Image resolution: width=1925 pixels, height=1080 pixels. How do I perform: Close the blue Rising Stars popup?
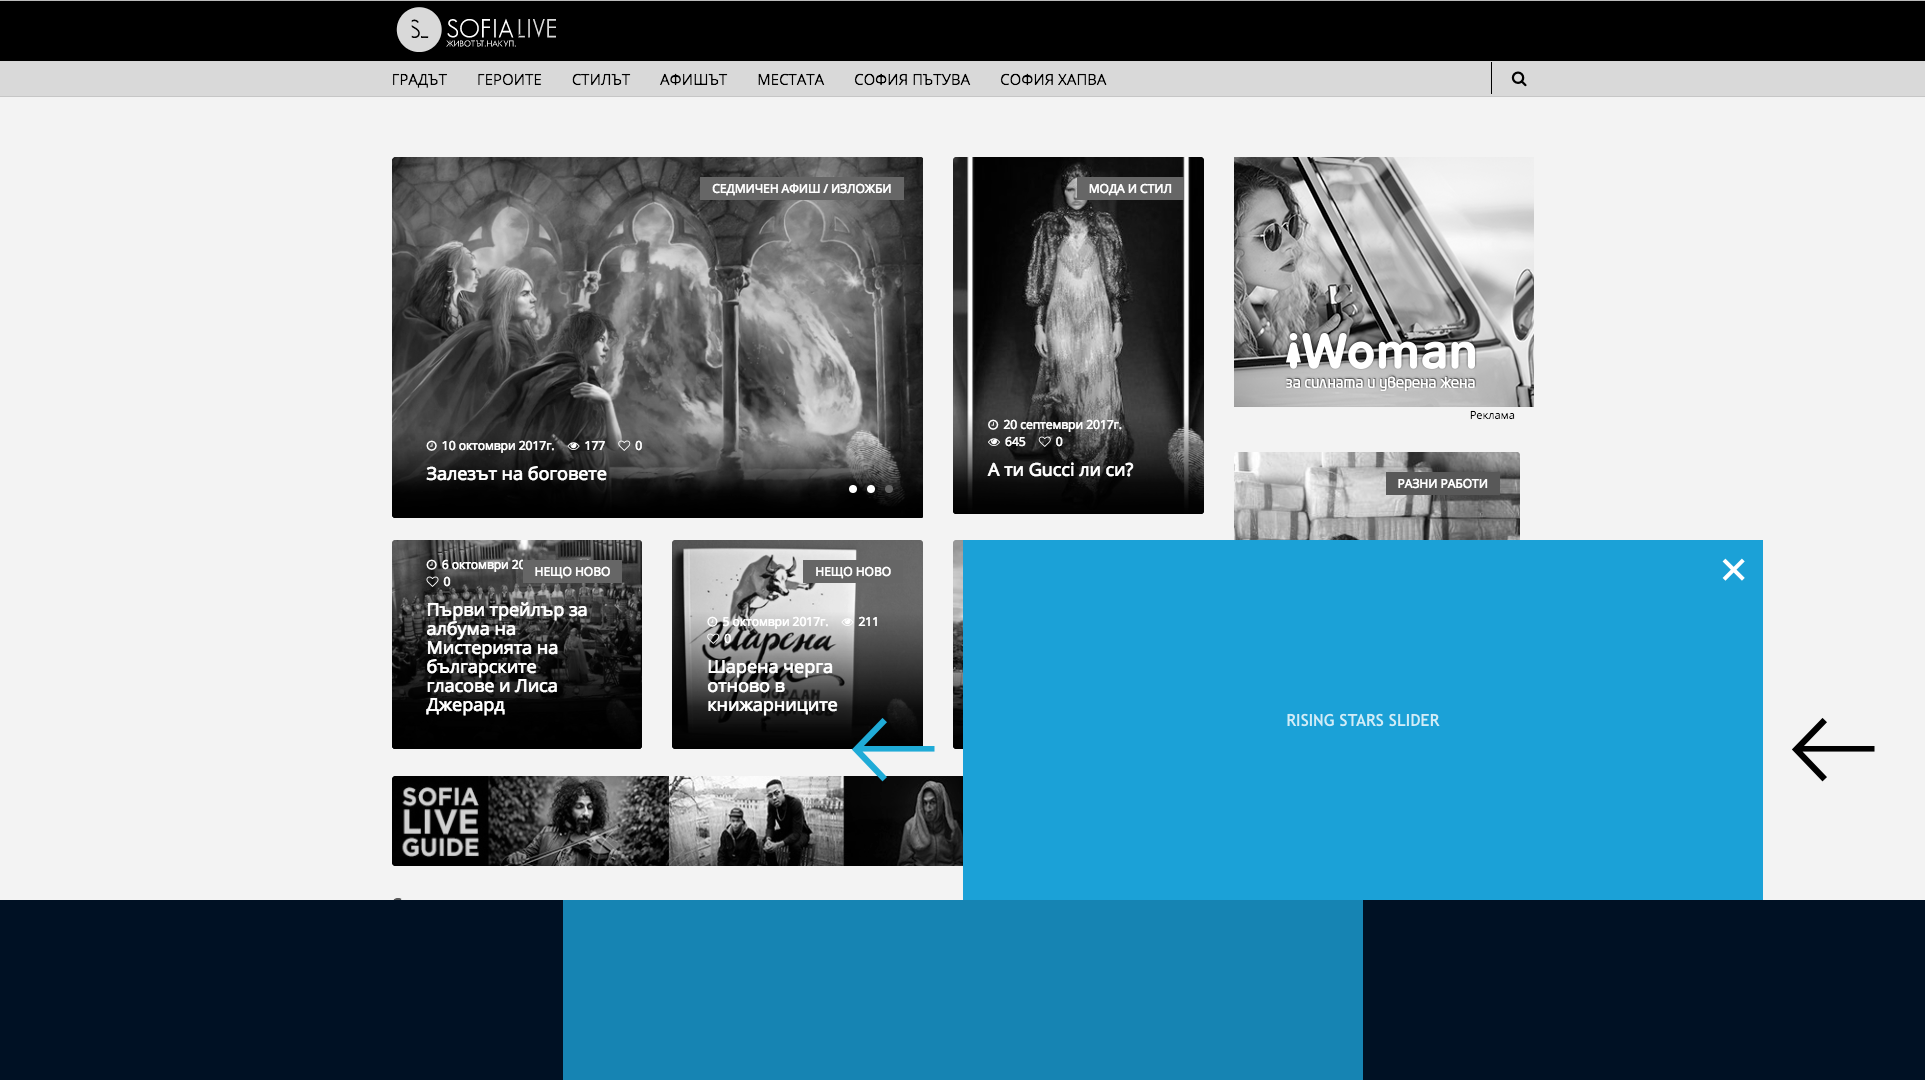1733,570
